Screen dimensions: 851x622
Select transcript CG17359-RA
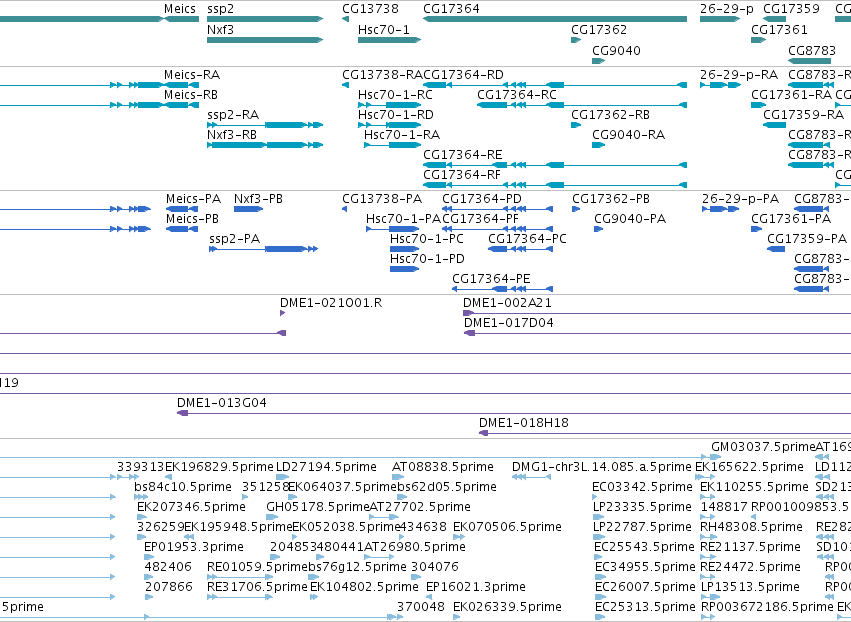click(803, 115)
